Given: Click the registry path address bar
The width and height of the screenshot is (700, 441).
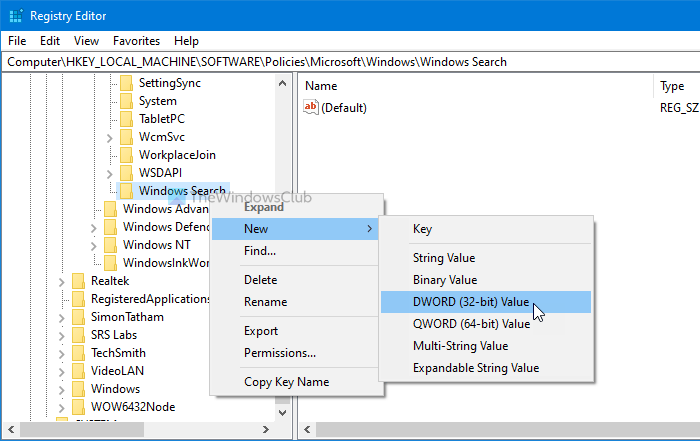Looking at the screenshot, I should coord(350,61).
